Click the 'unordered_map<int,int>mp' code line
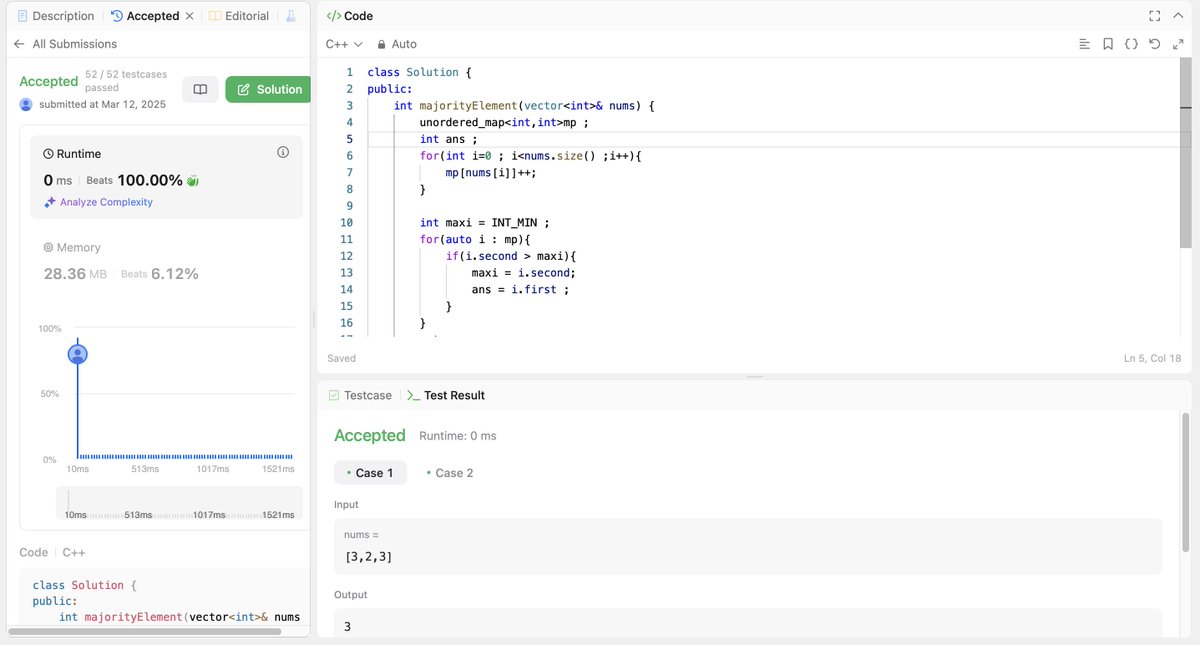The height and width of the screenshot is (645, 1200). click(503, 122)
